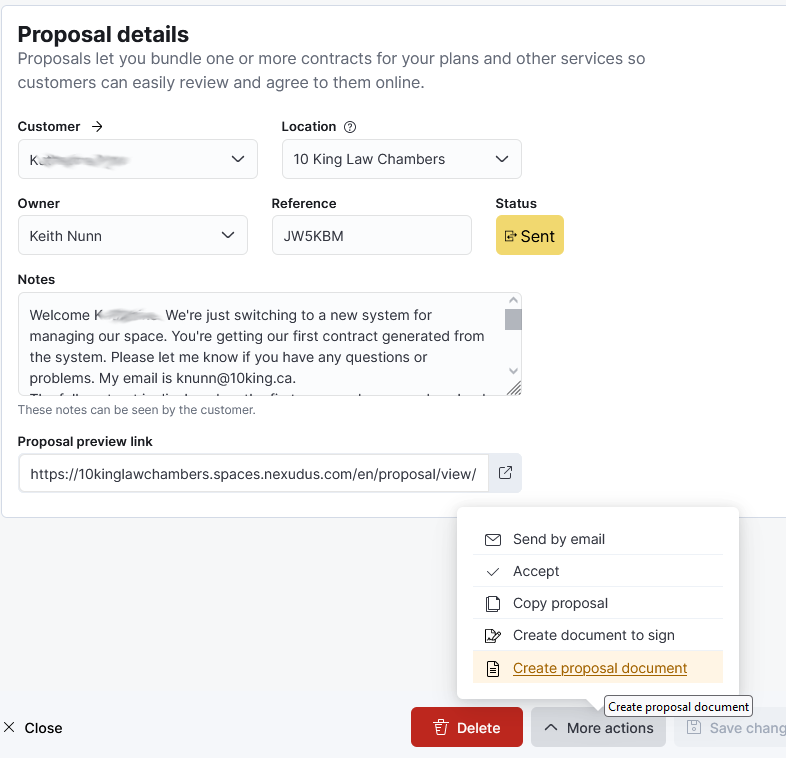Open proposal preview link external icon
This screenshot has width=786, height=758.
[x=505, y=473]
